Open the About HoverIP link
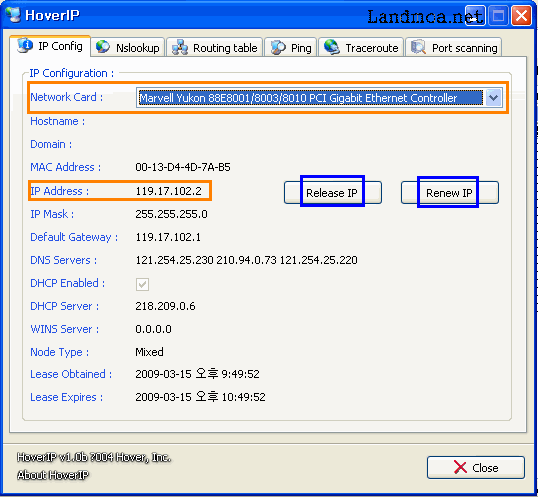The width and height of the screenshot is (538, 497). click(x=53, y=475)
